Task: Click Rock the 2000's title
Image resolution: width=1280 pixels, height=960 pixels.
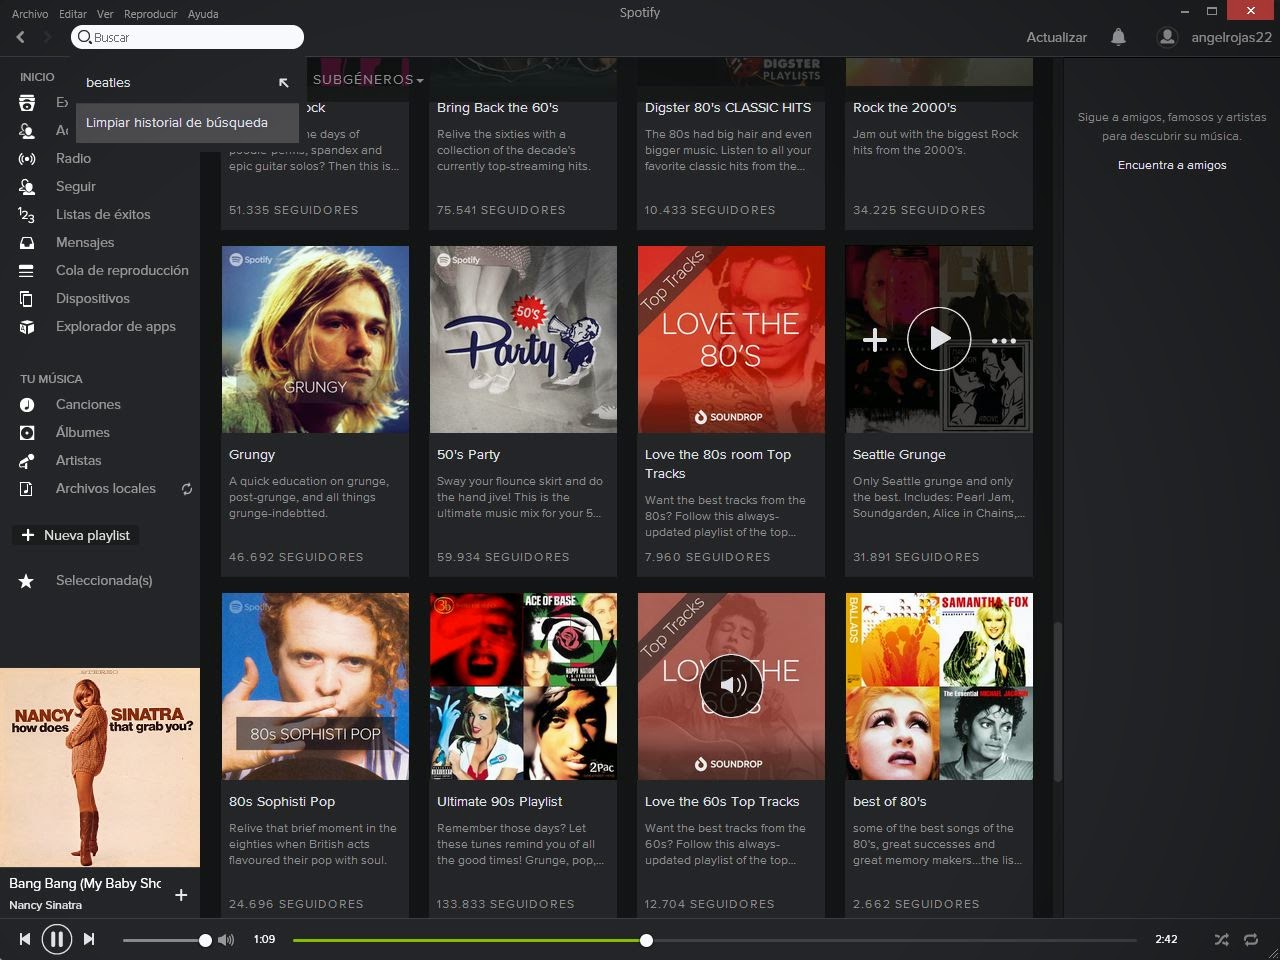Action: point(904,107)
